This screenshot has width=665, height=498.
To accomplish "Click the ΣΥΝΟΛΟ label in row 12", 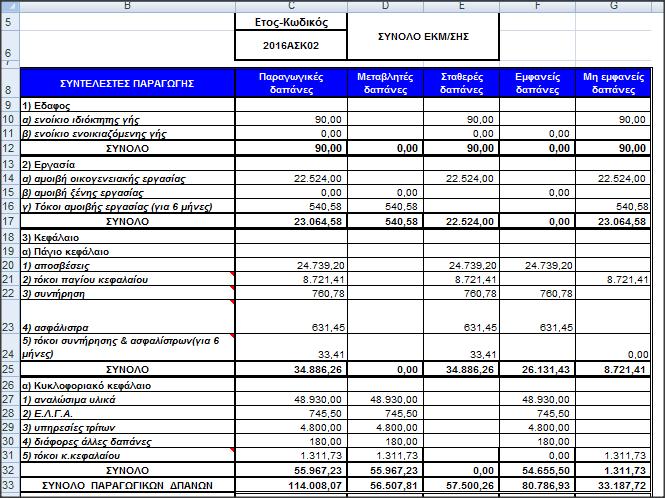I will tap(127, 148).
